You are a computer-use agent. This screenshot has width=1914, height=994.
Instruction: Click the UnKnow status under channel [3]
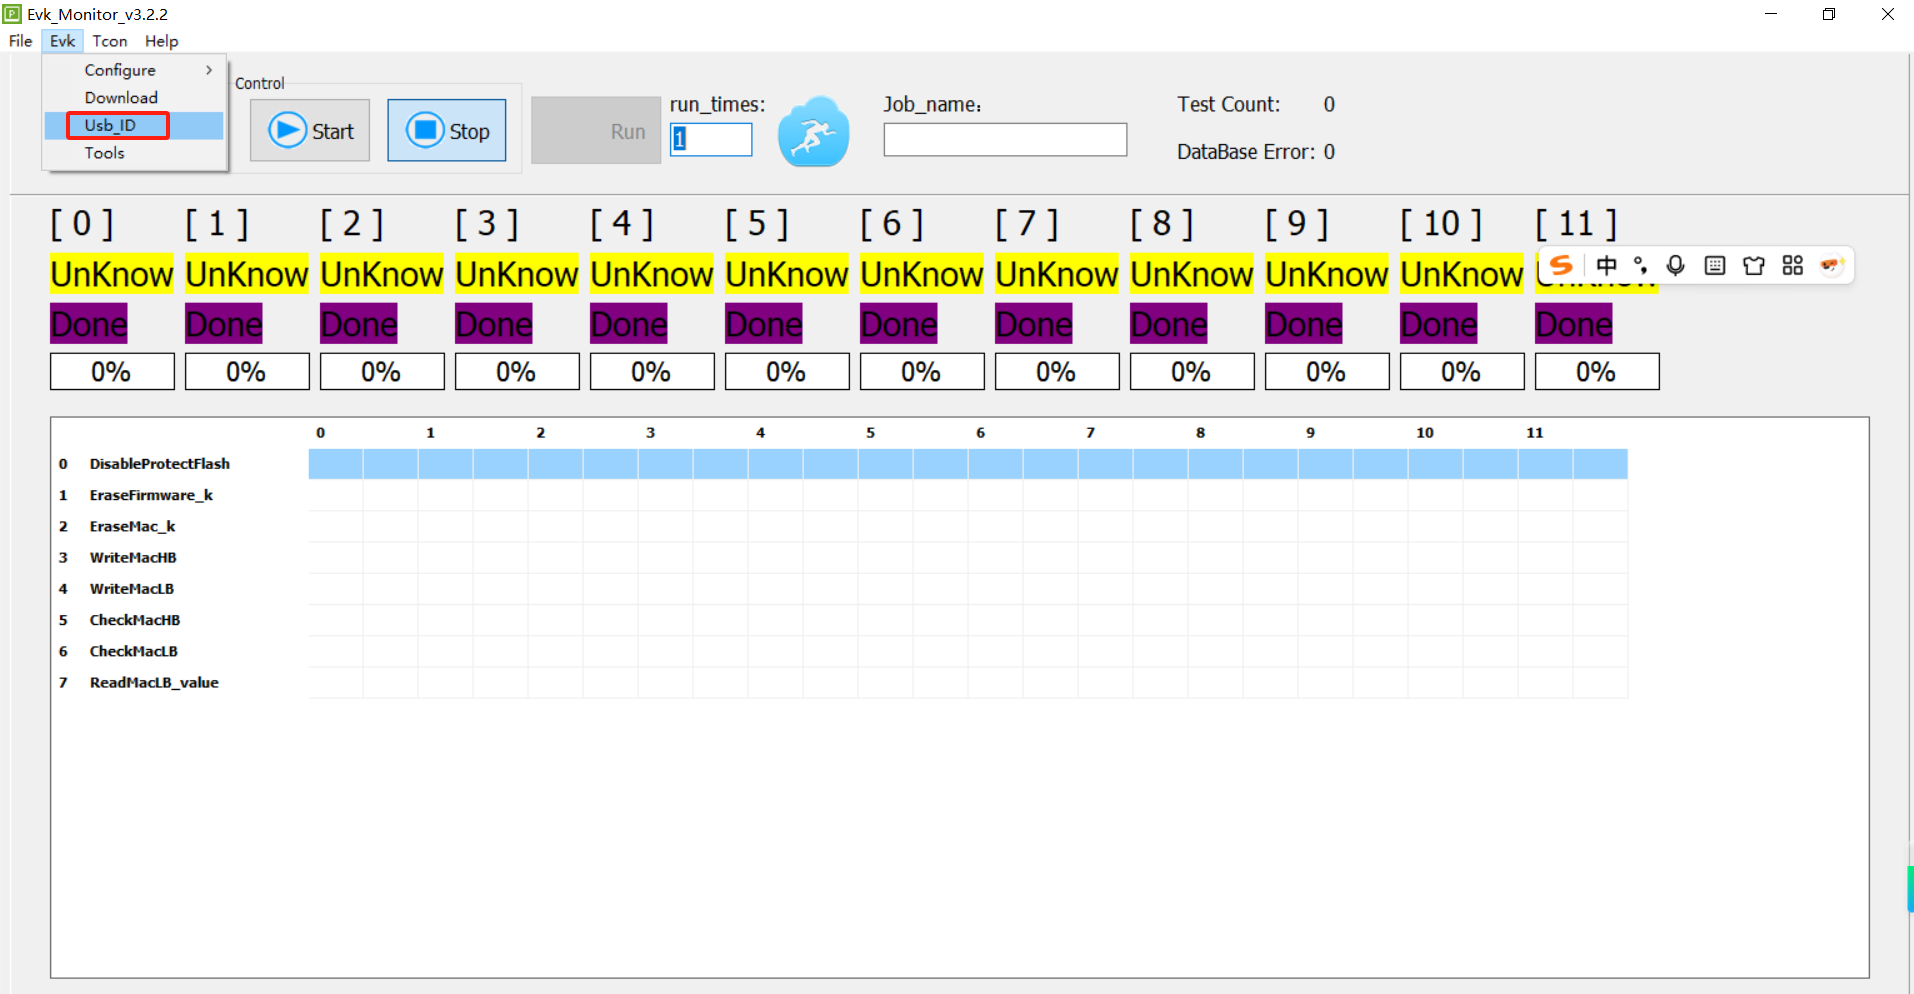coord(517,273)
